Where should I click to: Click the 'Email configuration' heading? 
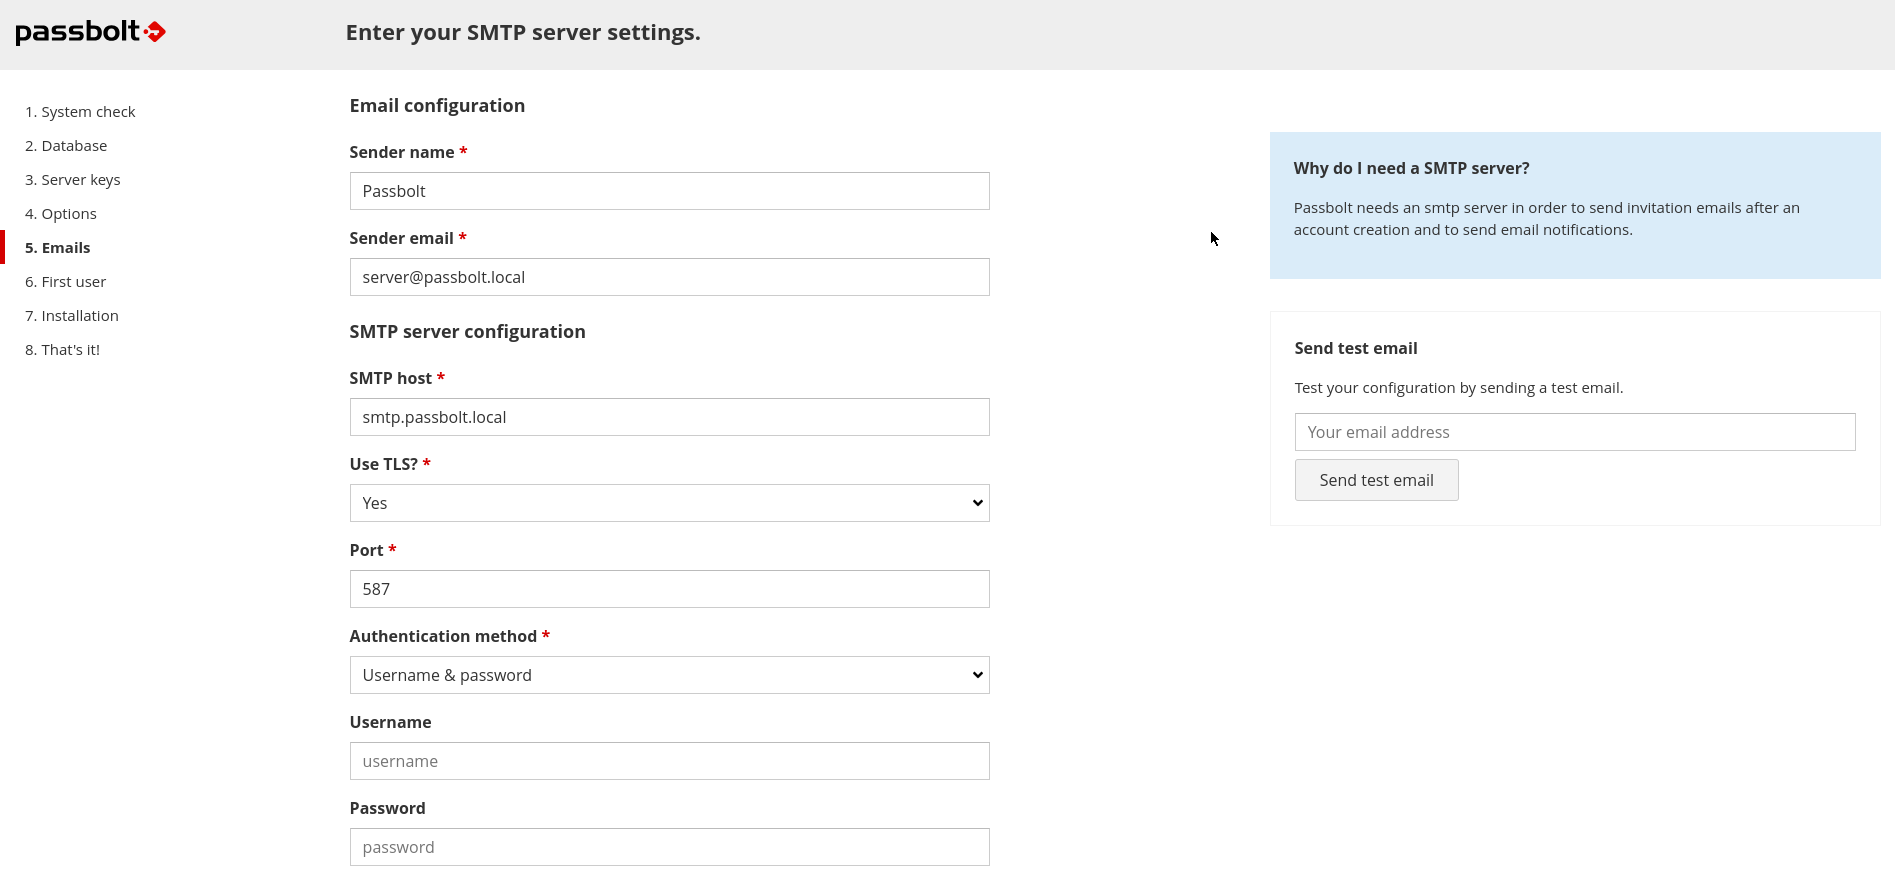(437, 106)
